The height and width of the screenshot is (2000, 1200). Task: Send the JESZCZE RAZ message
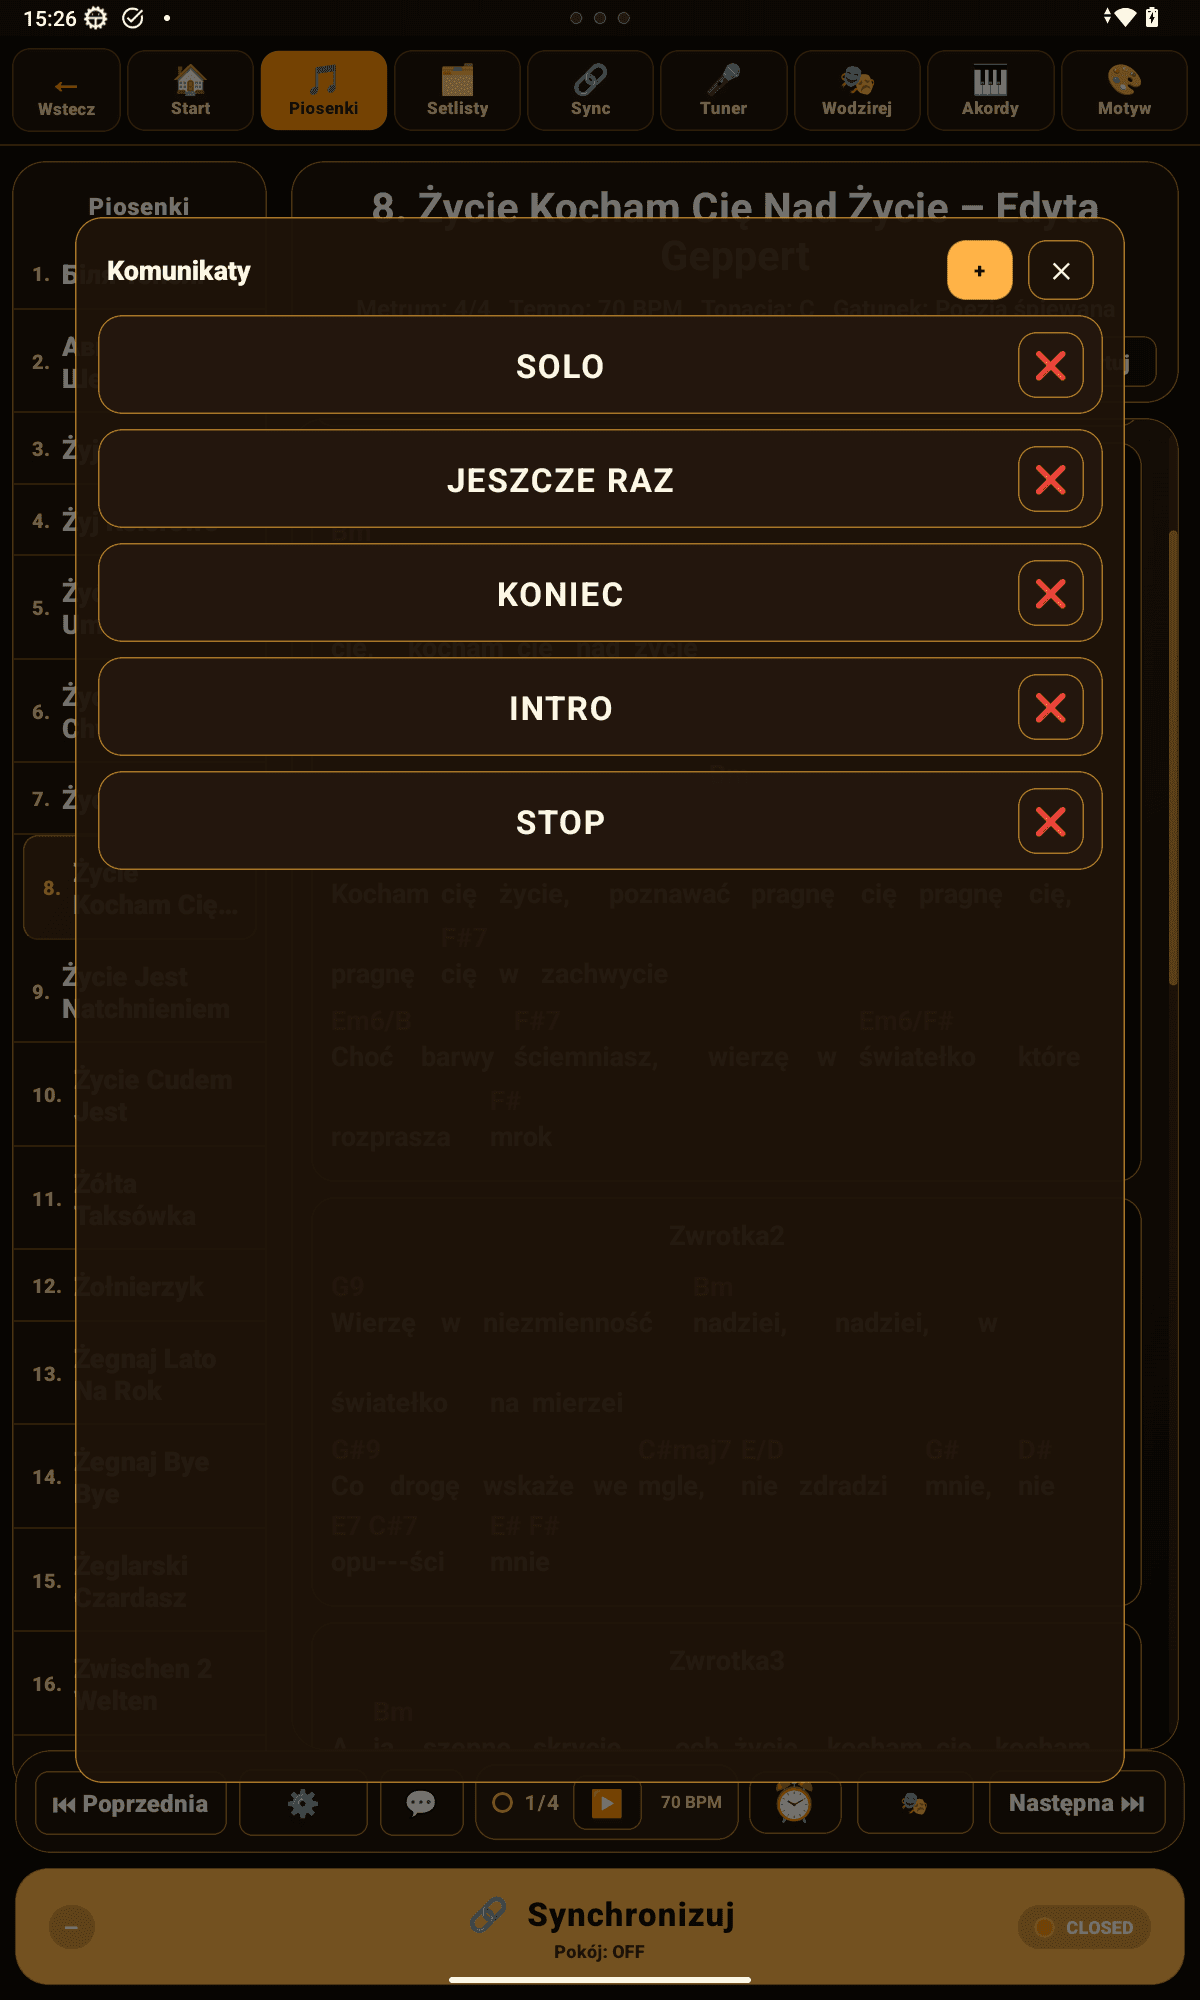click(x=559, y=480)
